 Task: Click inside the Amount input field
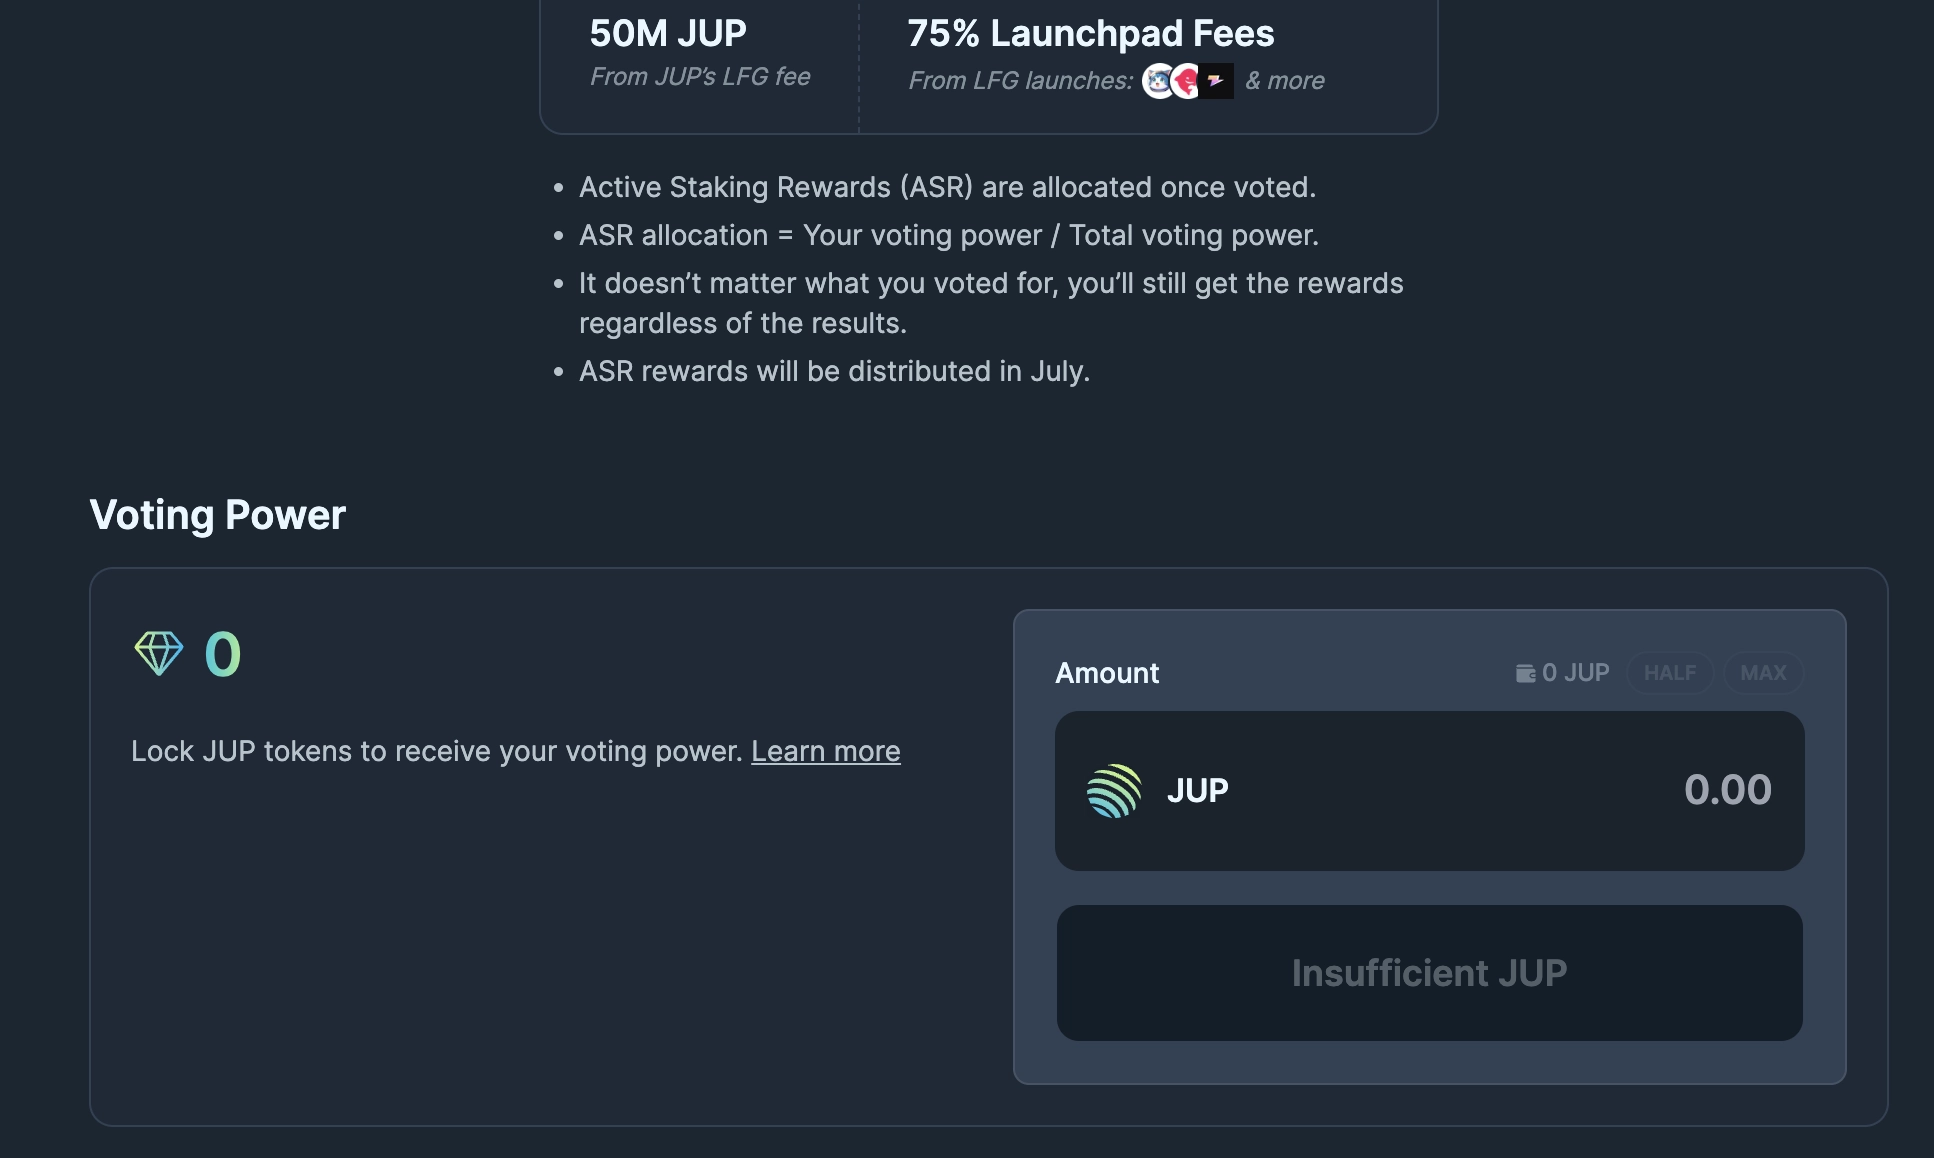coord(1500,790)
